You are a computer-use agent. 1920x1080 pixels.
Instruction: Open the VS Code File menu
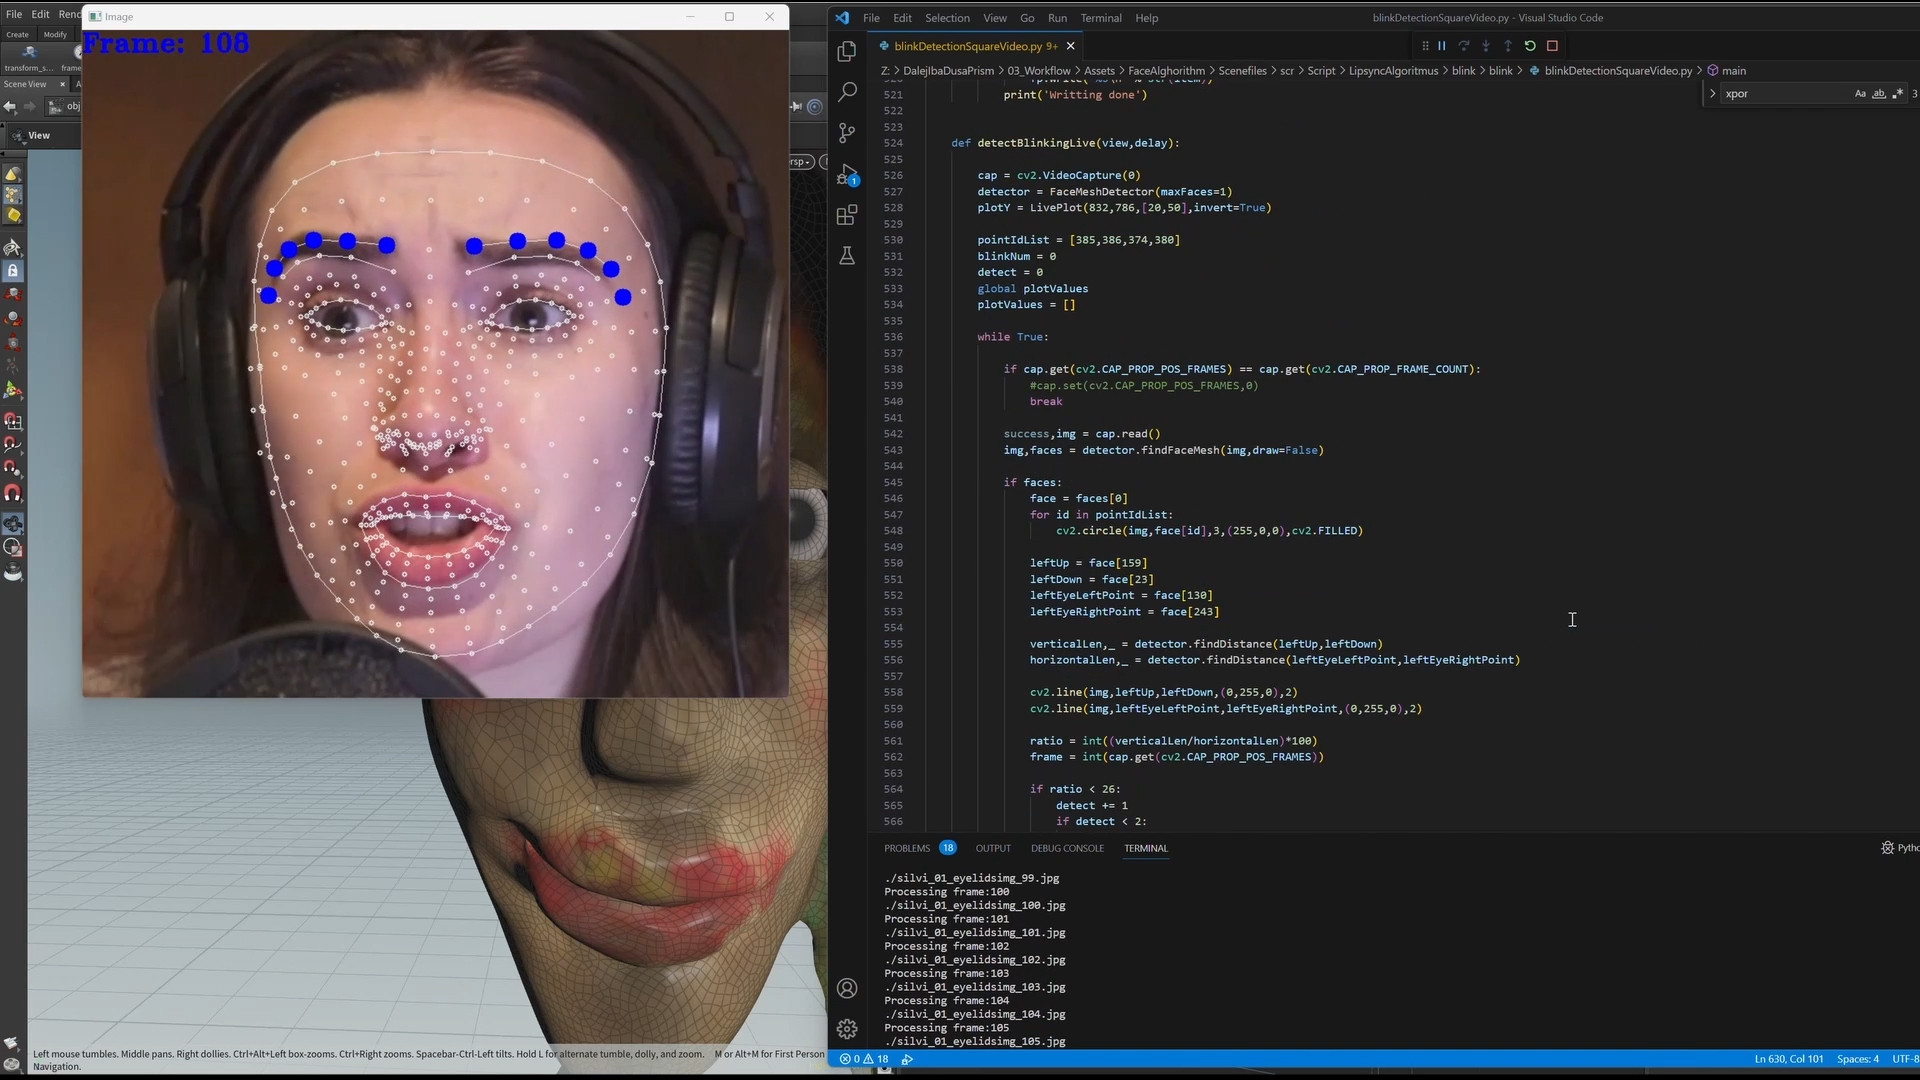click(871, 18)
